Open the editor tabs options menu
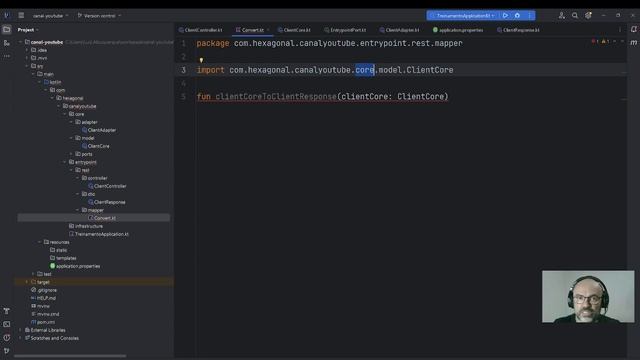 (620, 30)
